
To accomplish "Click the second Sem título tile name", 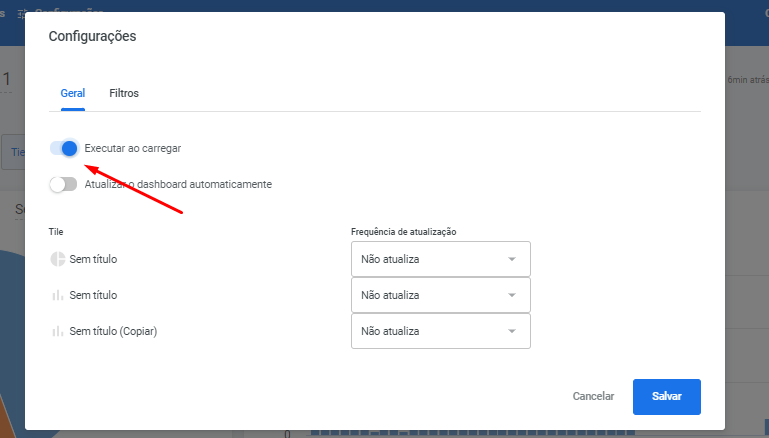I will click(x=93, y=295).
